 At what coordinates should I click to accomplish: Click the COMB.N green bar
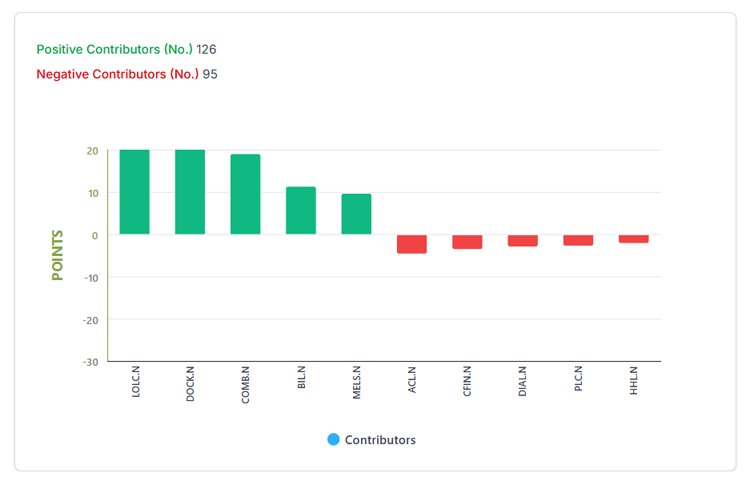click(245, 194)
